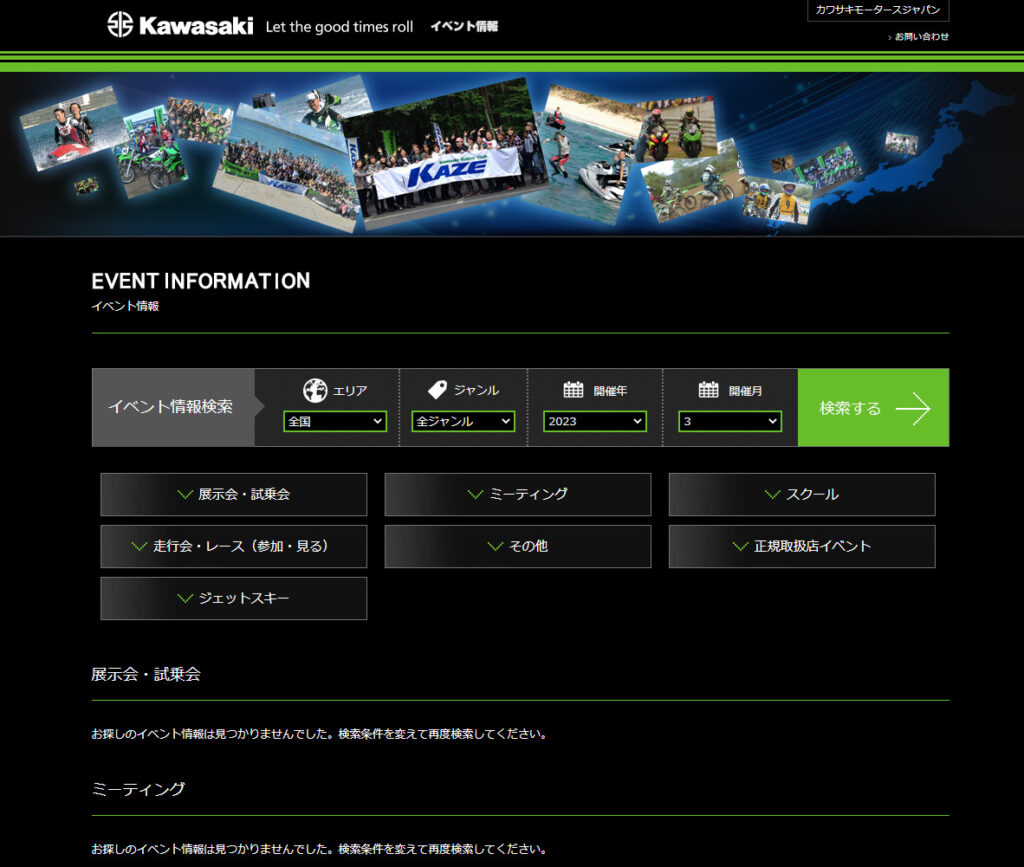The image size is (1024, 867).
Task: Click the calendar icon beside 開催月
Action: click(x=708, y=390)
